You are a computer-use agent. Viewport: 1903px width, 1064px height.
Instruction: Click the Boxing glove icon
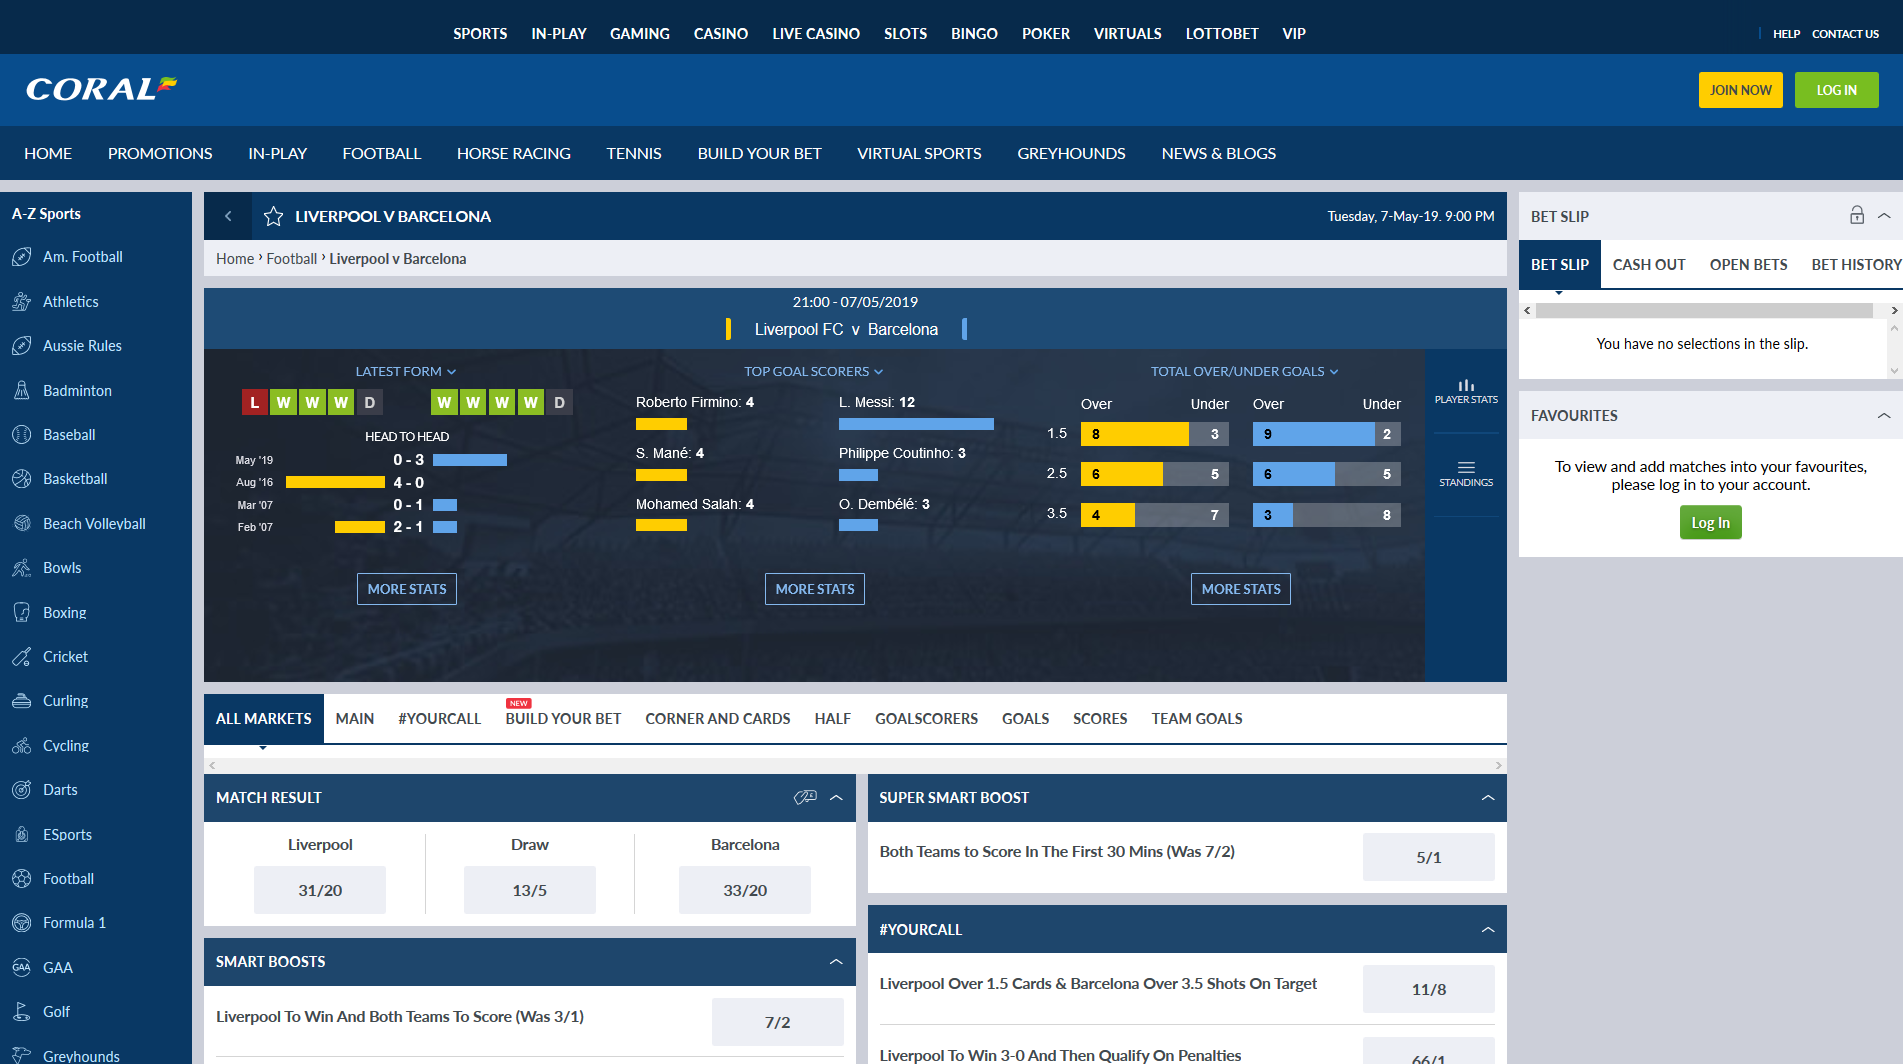(22, 612)
